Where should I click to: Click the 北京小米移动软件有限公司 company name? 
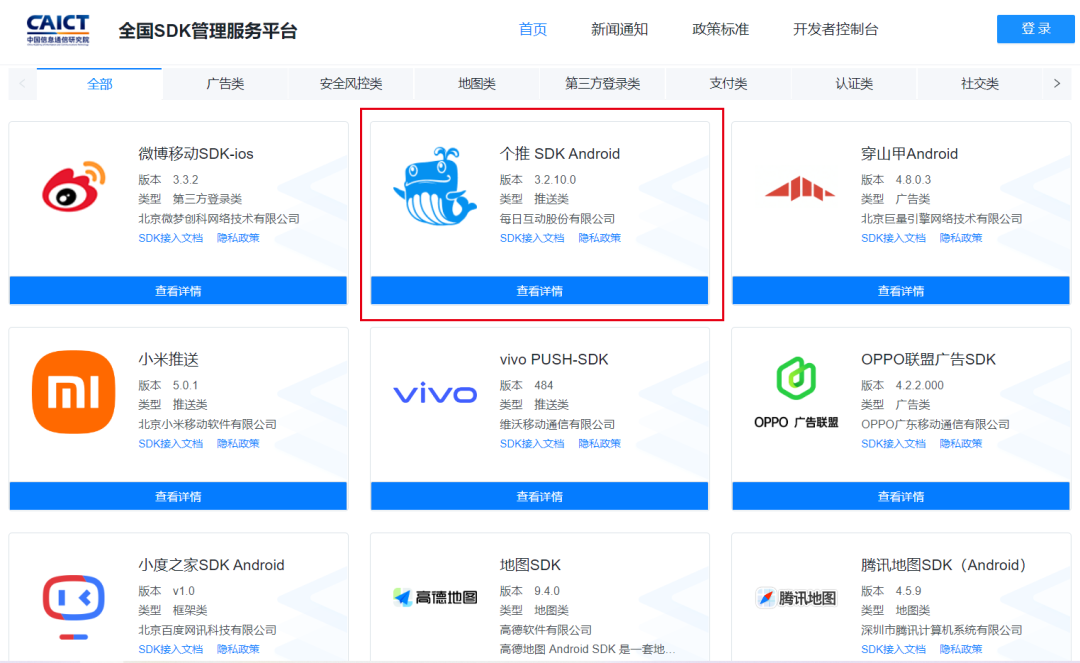(207, 425)
